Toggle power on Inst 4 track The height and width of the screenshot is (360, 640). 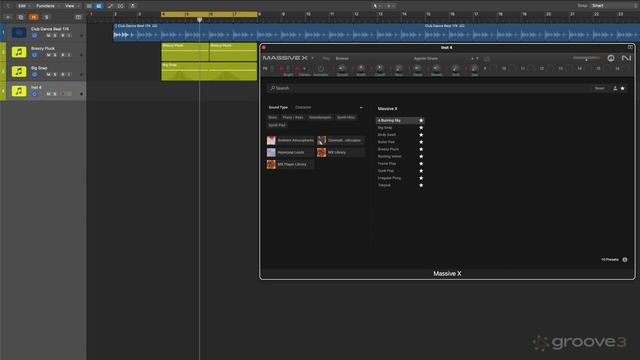click(x=34, y=94)
